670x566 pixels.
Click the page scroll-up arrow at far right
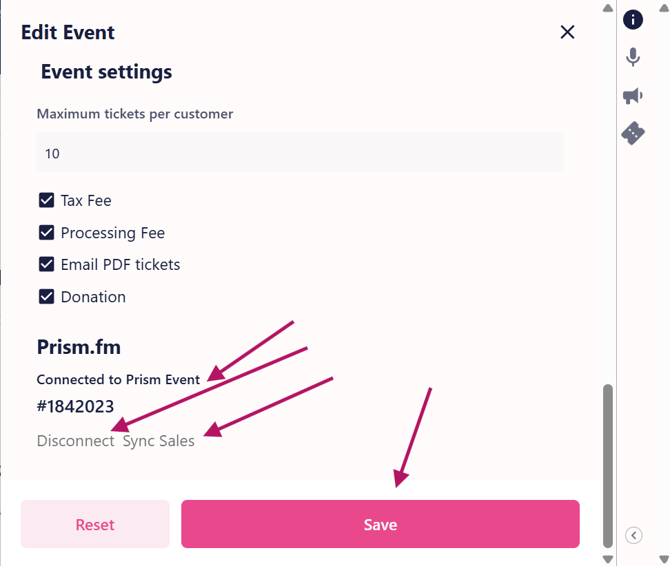click(663, 8)
